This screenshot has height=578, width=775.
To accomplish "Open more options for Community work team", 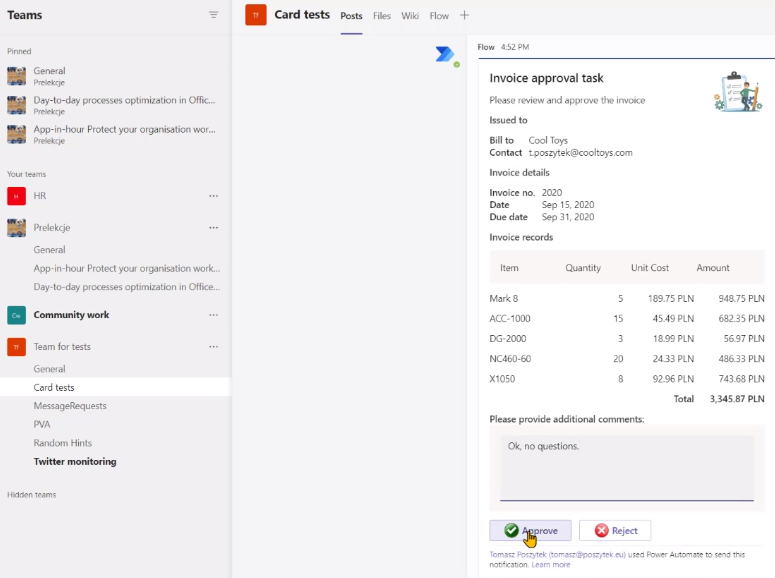I will click(214, 315).
